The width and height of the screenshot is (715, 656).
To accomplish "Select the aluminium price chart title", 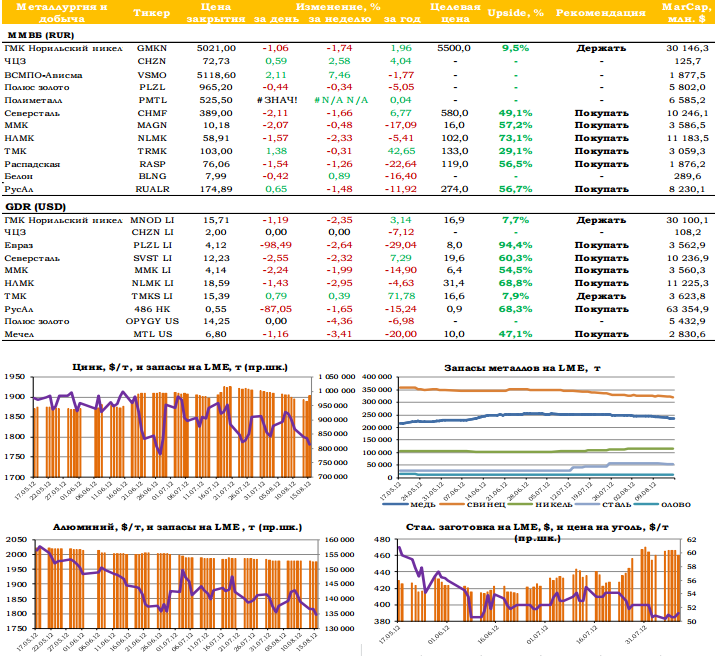I will tap(177, 527).
